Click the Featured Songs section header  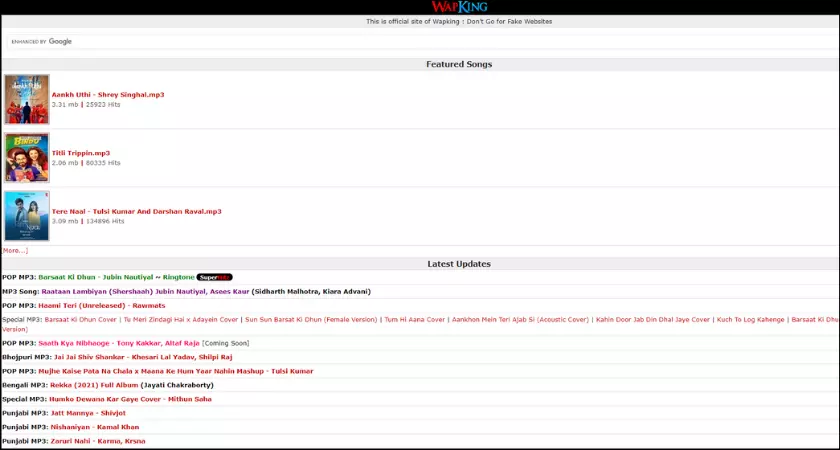tap(459, 64)
